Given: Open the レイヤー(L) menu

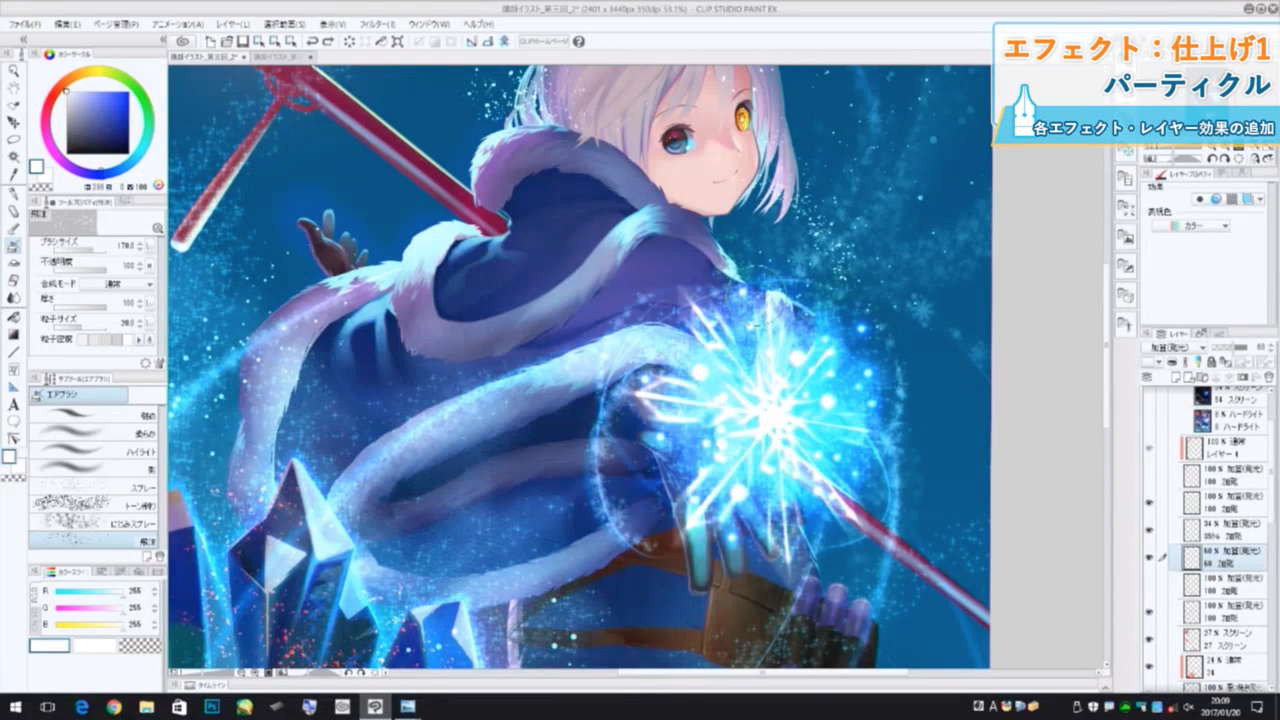Looking at the screenshot, I should [x=233, y=23].
